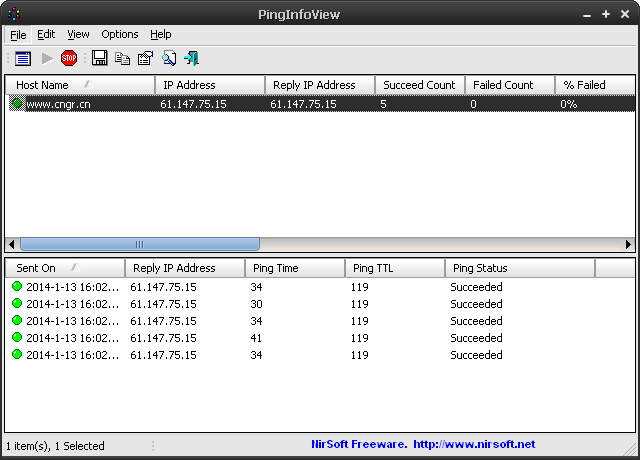
Task: Click the horizontal scrollbar thumb
Action: (140, 244)
